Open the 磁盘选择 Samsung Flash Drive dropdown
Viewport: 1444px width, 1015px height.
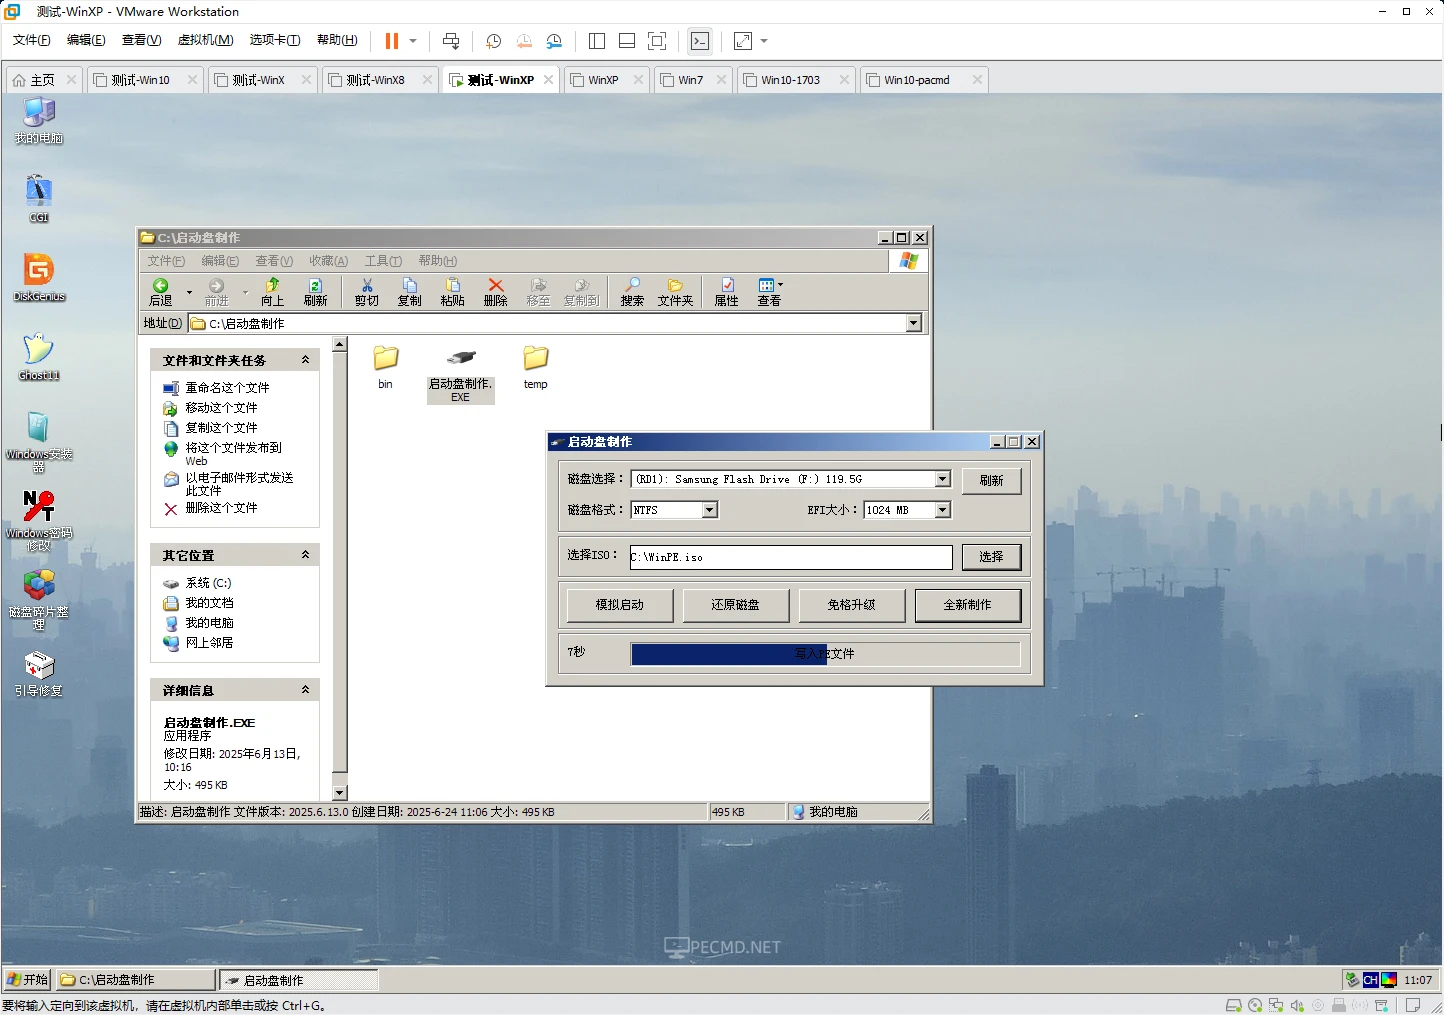click(x=943, y=480)
